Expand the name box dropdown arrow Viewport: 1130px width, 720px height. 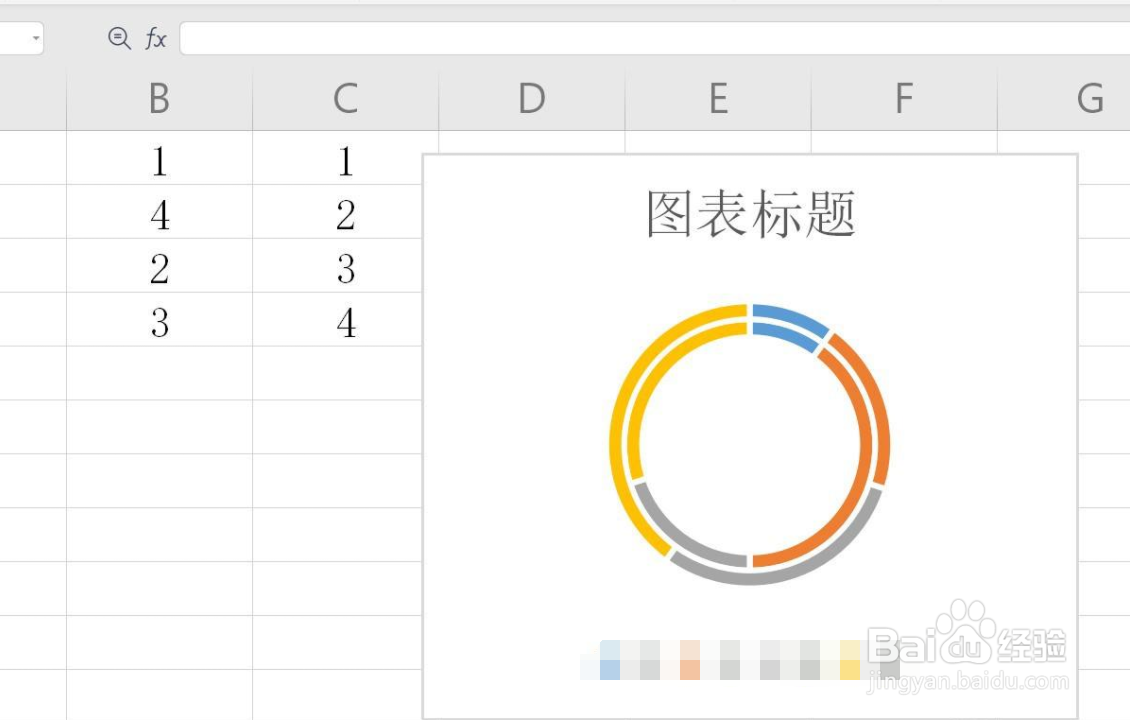coord(36,38)
